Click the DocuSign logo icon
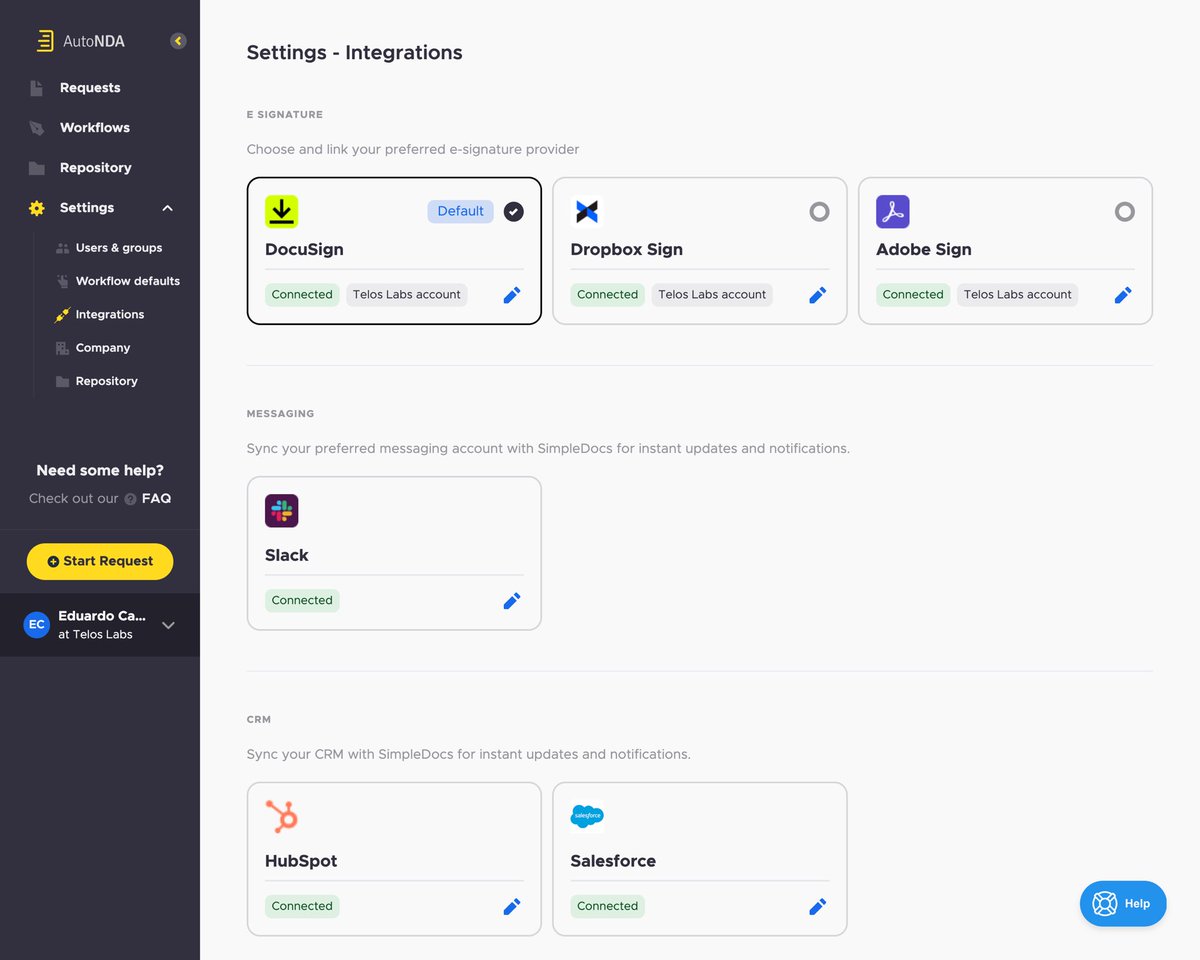 tap(282, 211)
